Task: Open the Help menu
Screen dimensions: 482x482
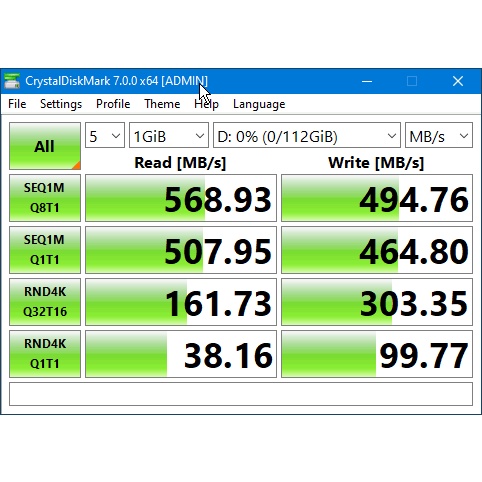Action: 206,104
